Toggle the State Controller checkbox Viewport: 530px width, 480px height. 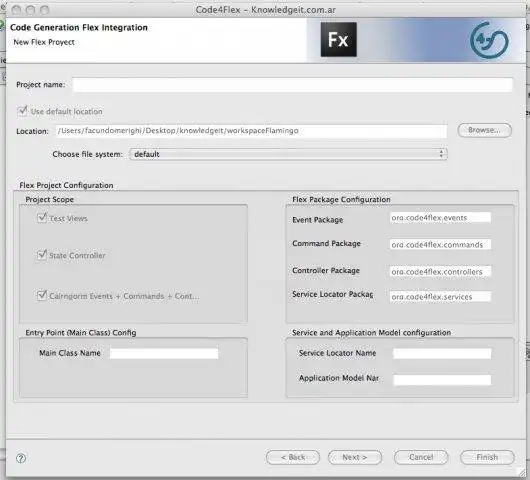(x=42, y=255)
